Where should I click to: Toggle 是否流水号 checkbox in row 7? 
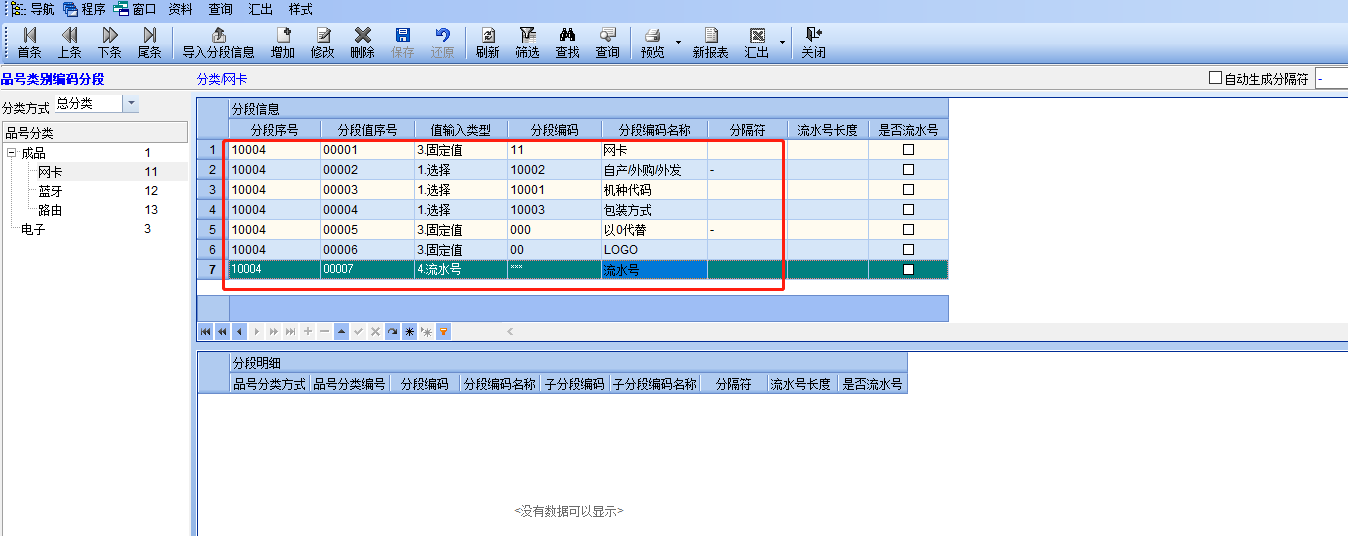pyautogui.click(x=908, y=269)
